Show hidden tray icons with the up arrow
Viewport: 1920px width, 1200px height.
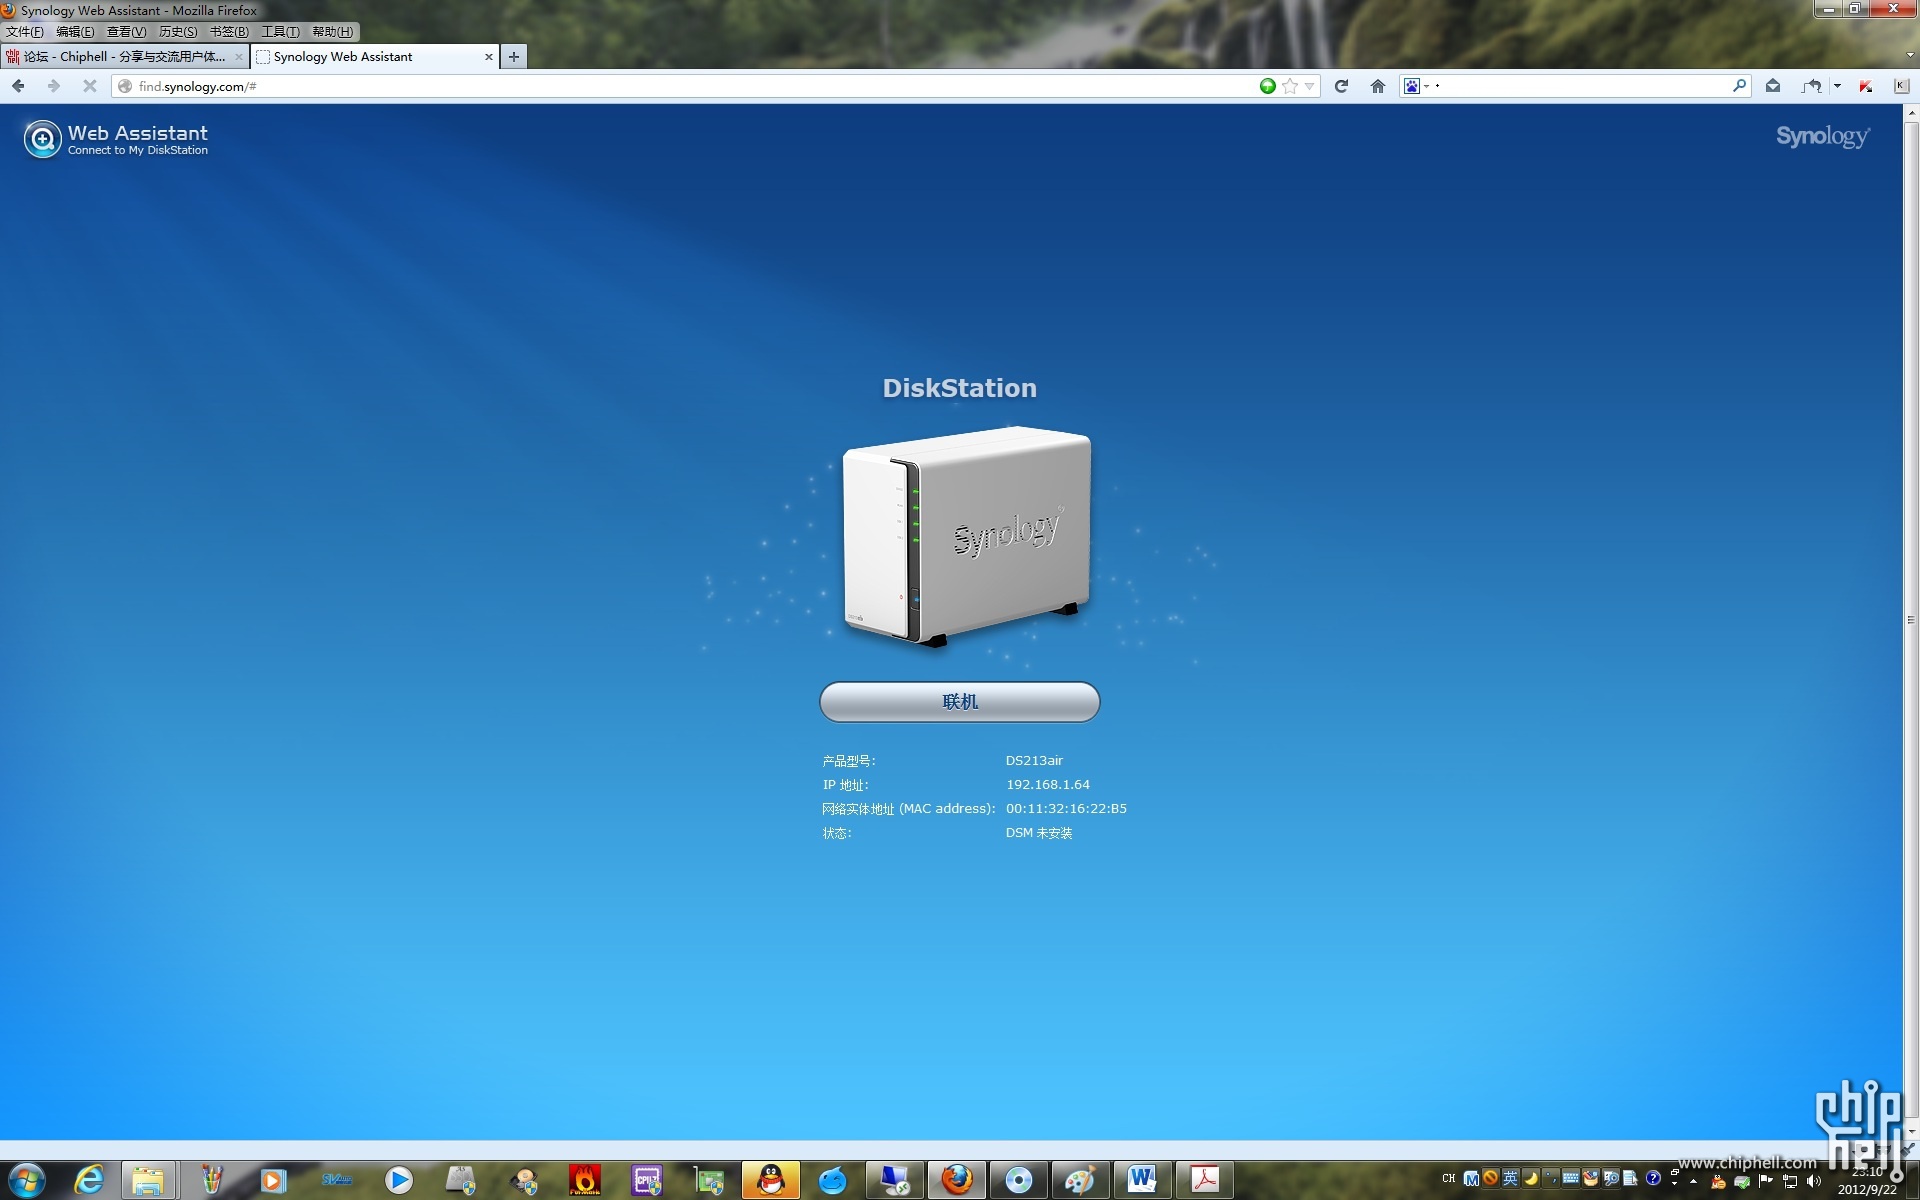pos(1694,1182)
